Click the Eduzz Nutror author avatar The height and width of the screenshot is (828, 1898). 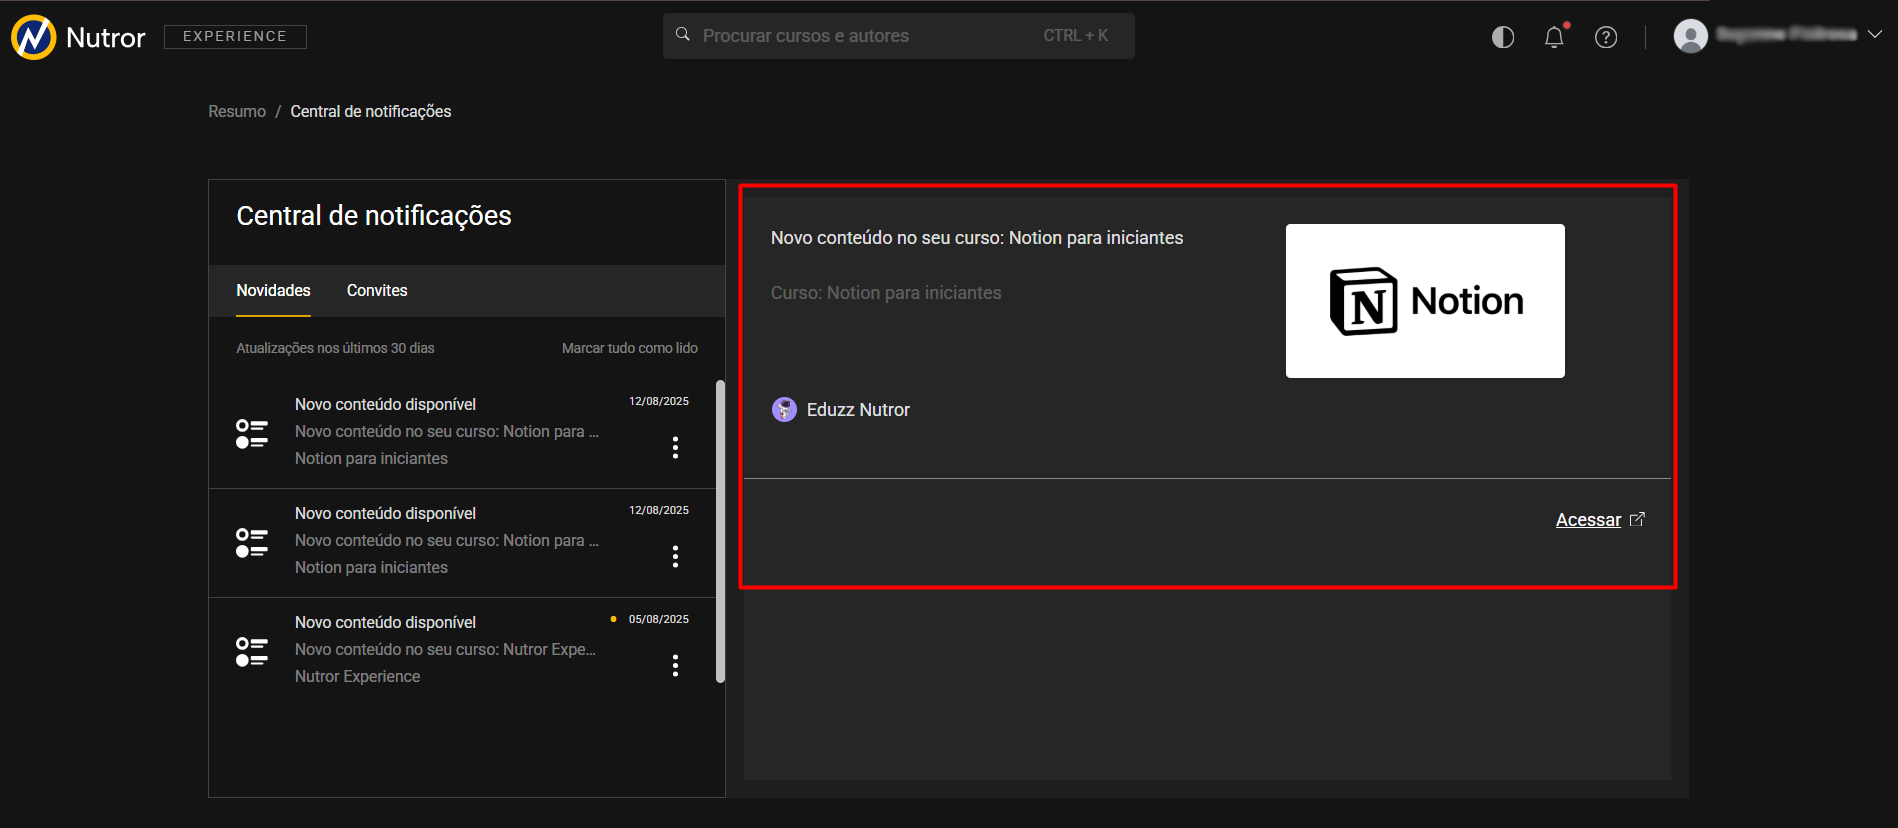click(784, 409)
